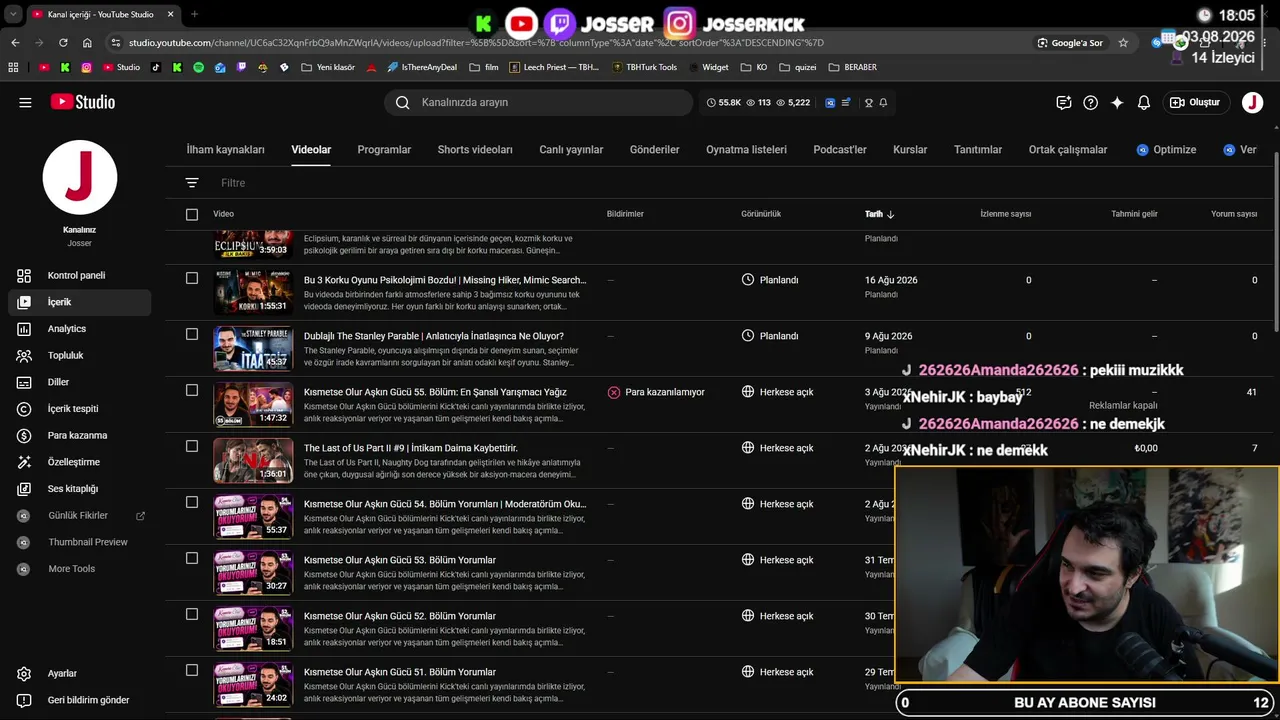Open Kontrol paneli from the sidebar
The width and height of the screenshot is (1280, 720).
[76, 275]
